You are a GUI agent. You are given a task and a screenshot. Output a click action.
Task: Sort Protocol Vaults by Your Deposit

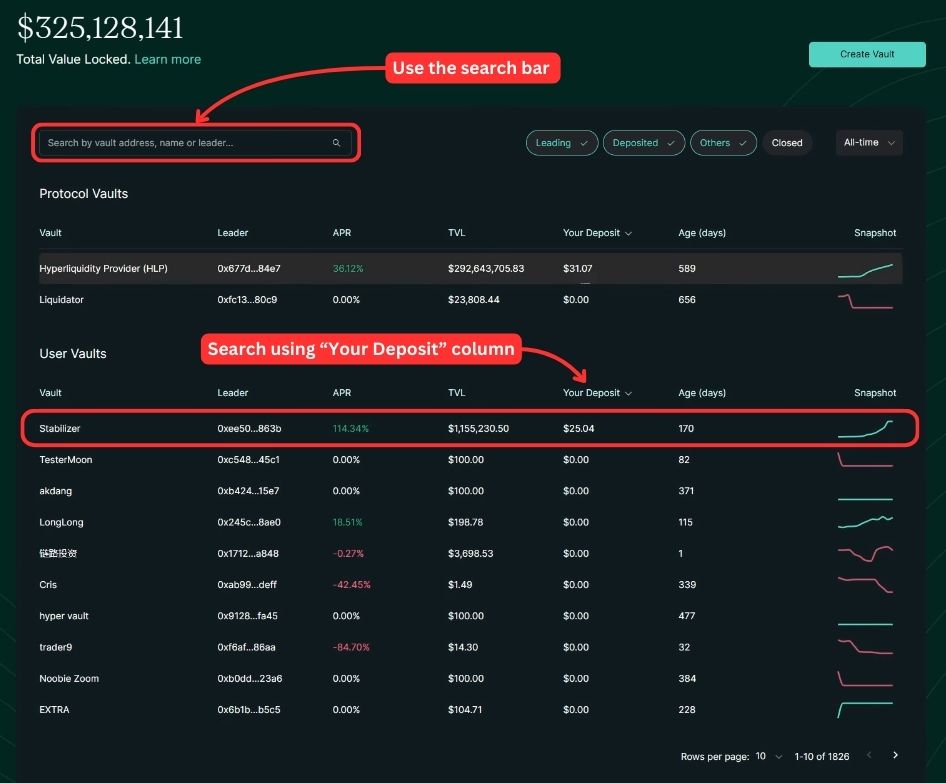597,233
